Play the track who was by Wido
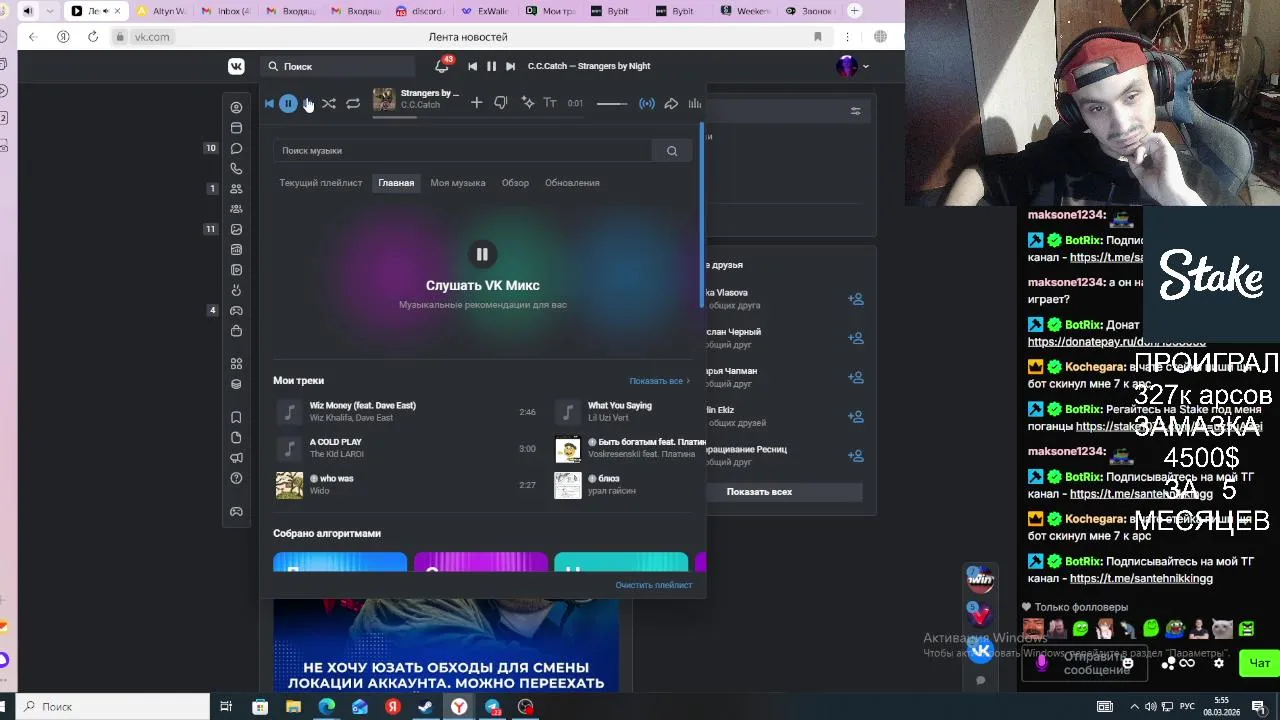Viewport: 1280px width, 720px height. click(406, 485)
